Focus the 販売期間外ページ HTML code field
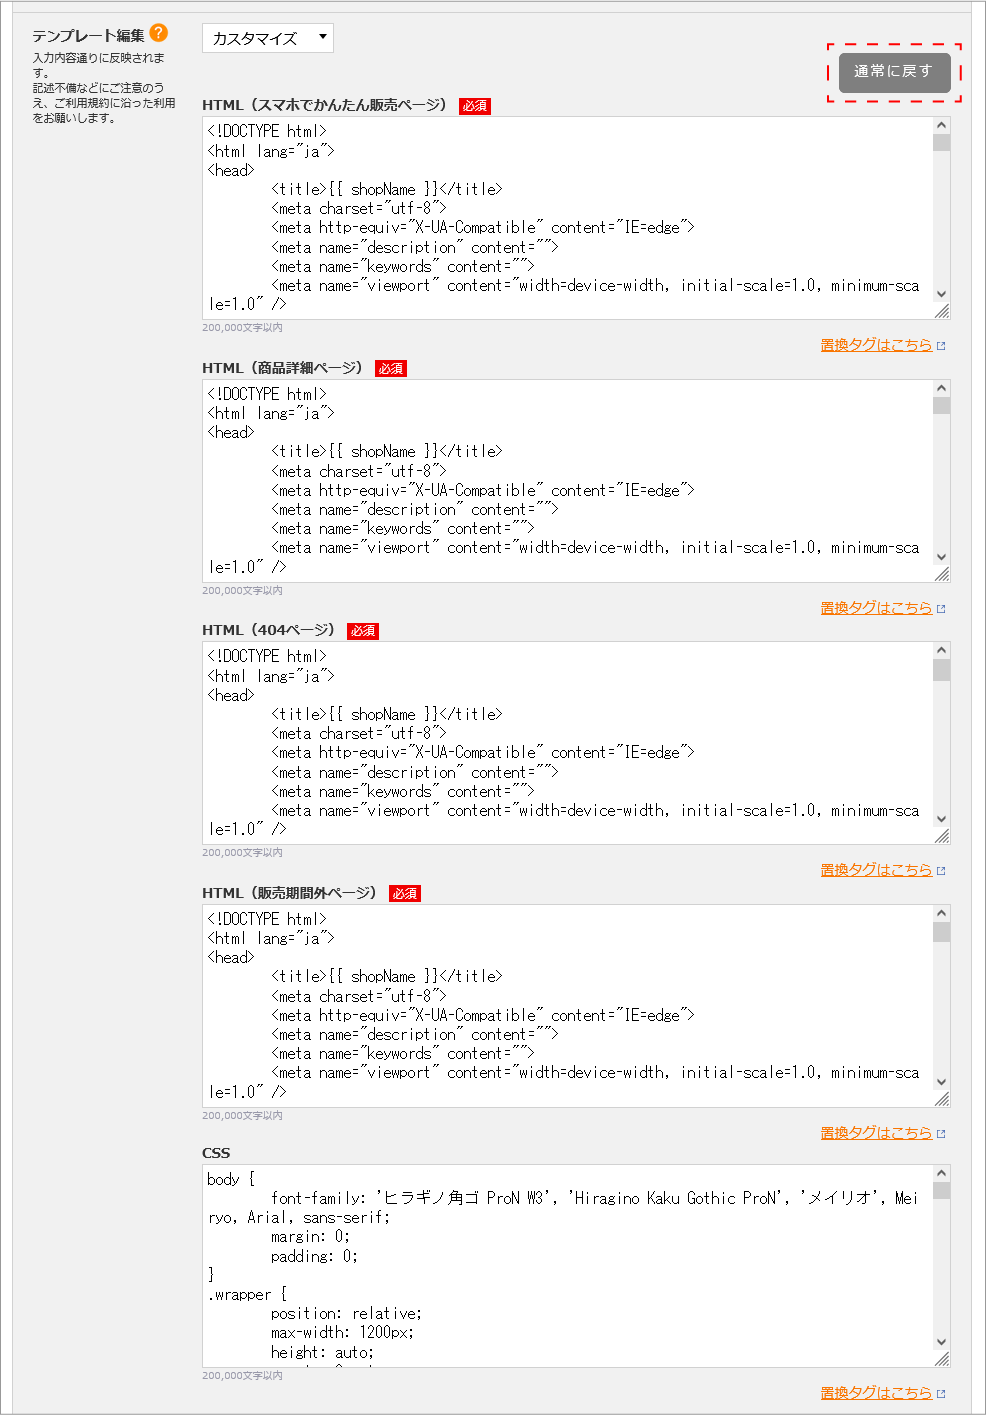This screenshot has height=1415, width=987. pyautogui.click(x=567, y=1006)
